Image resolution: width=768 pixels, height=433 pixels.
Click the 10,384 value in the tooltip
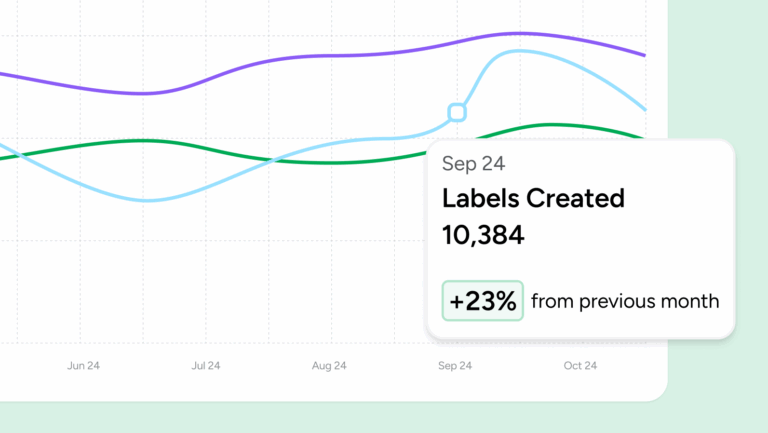click(x=483, y=235)
